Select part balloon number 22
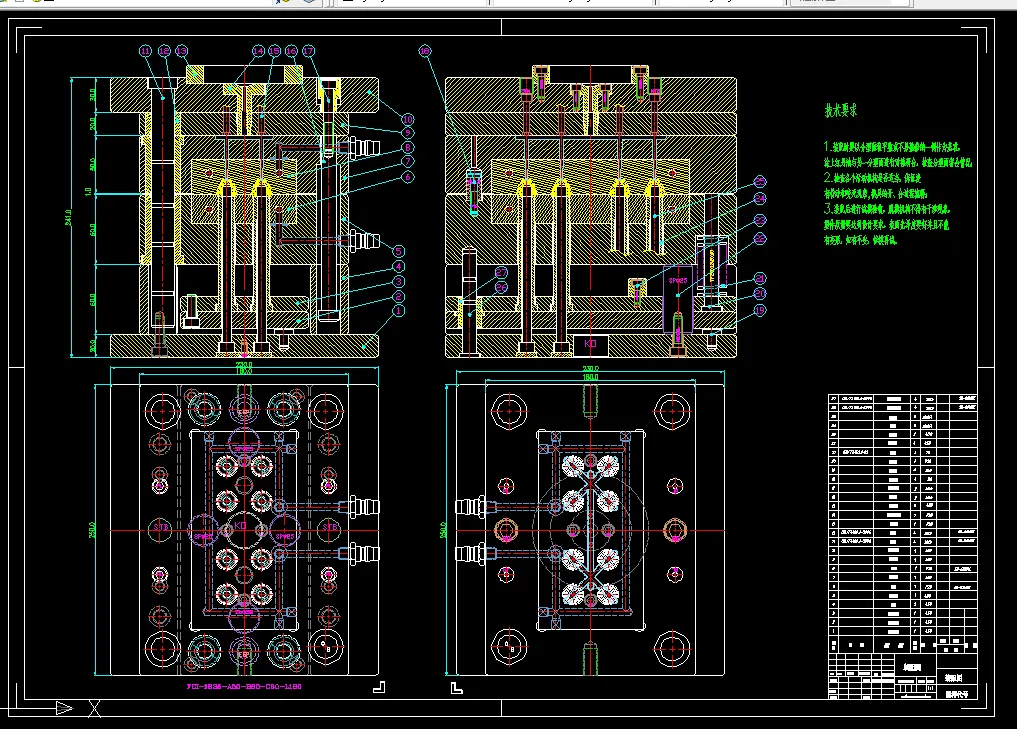Image resolution: width=1017 pixels, height=729 pixels. (760, 239)
